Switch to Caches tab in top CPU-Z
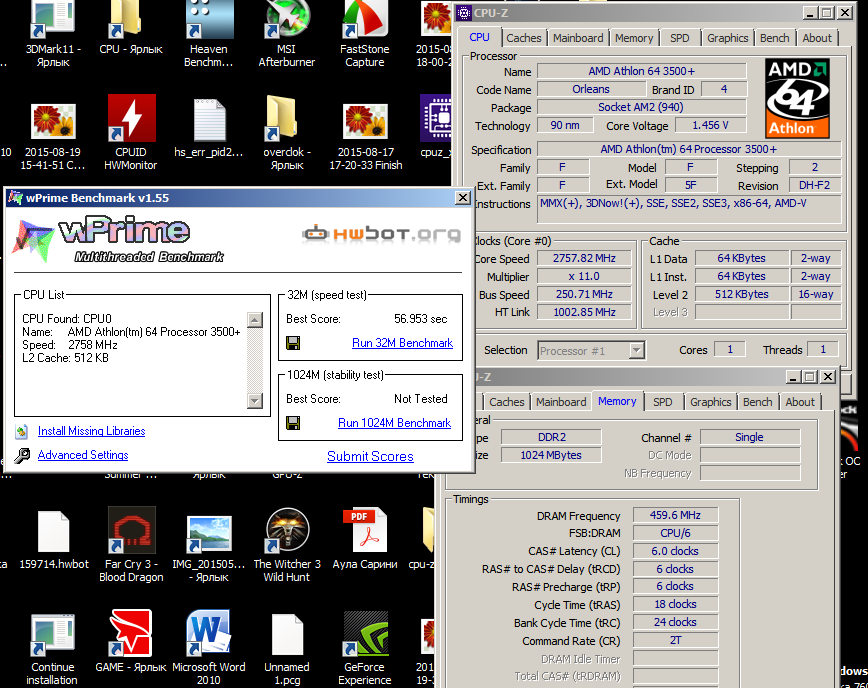868x688 pixels. point(524,38)
